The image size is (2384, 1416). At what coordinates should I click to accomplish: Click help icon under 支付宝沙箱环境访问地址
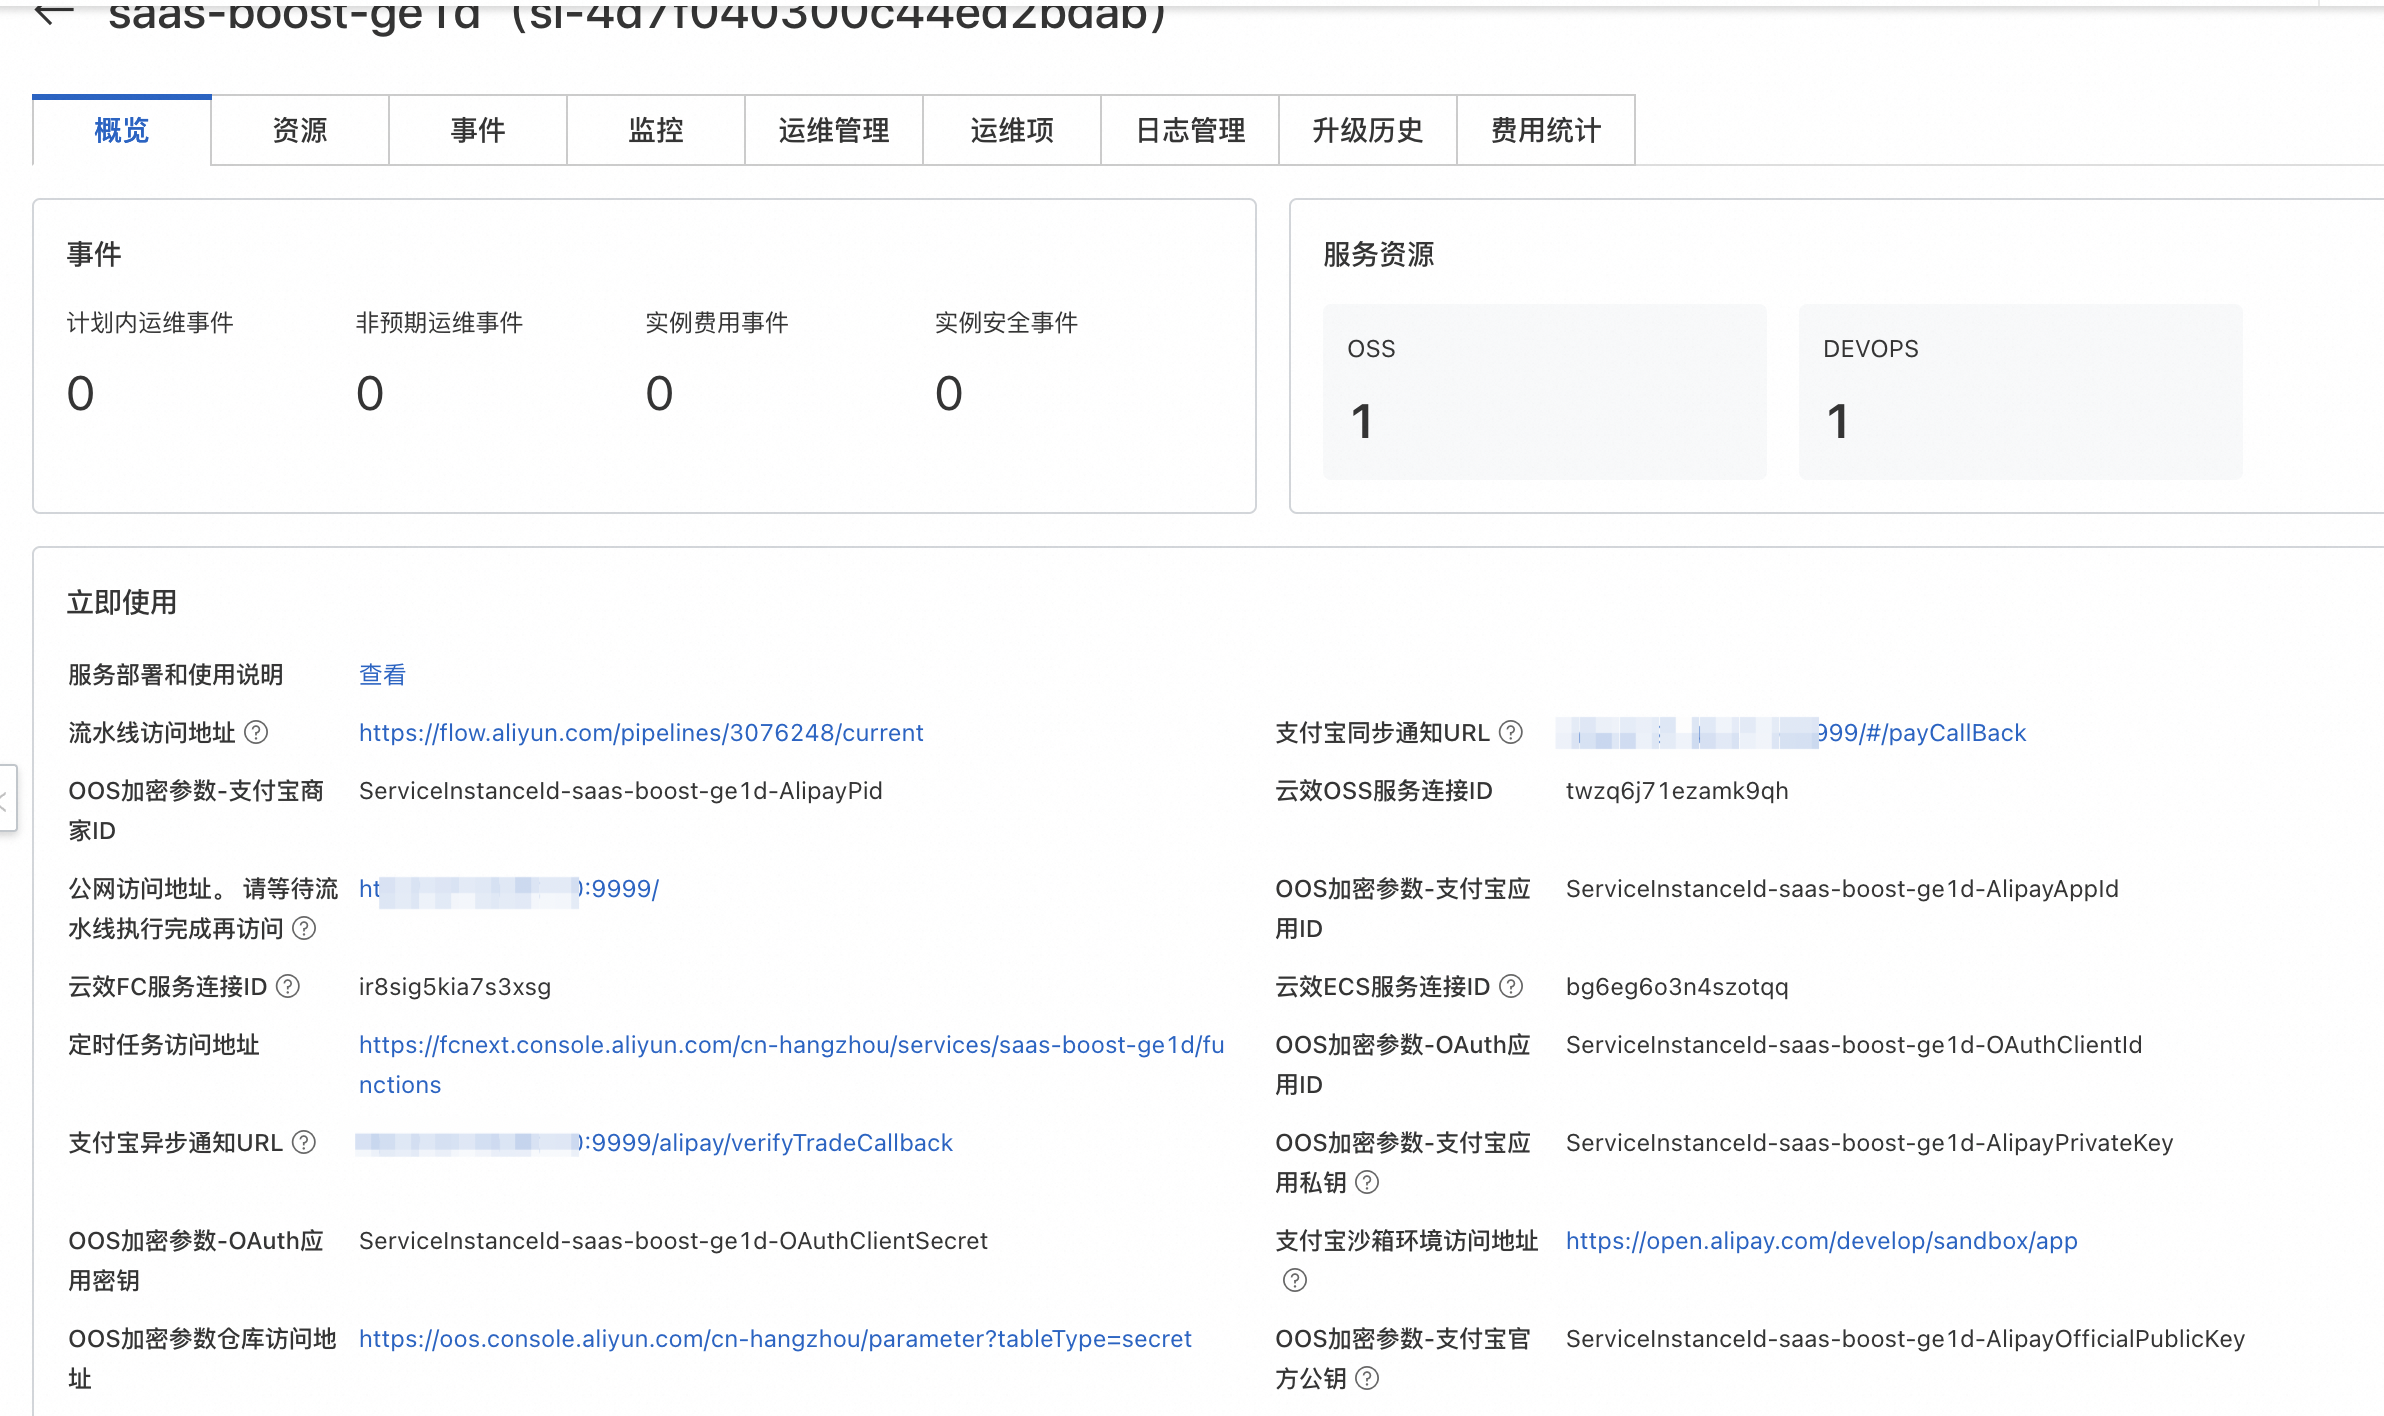(1295, 1280)
